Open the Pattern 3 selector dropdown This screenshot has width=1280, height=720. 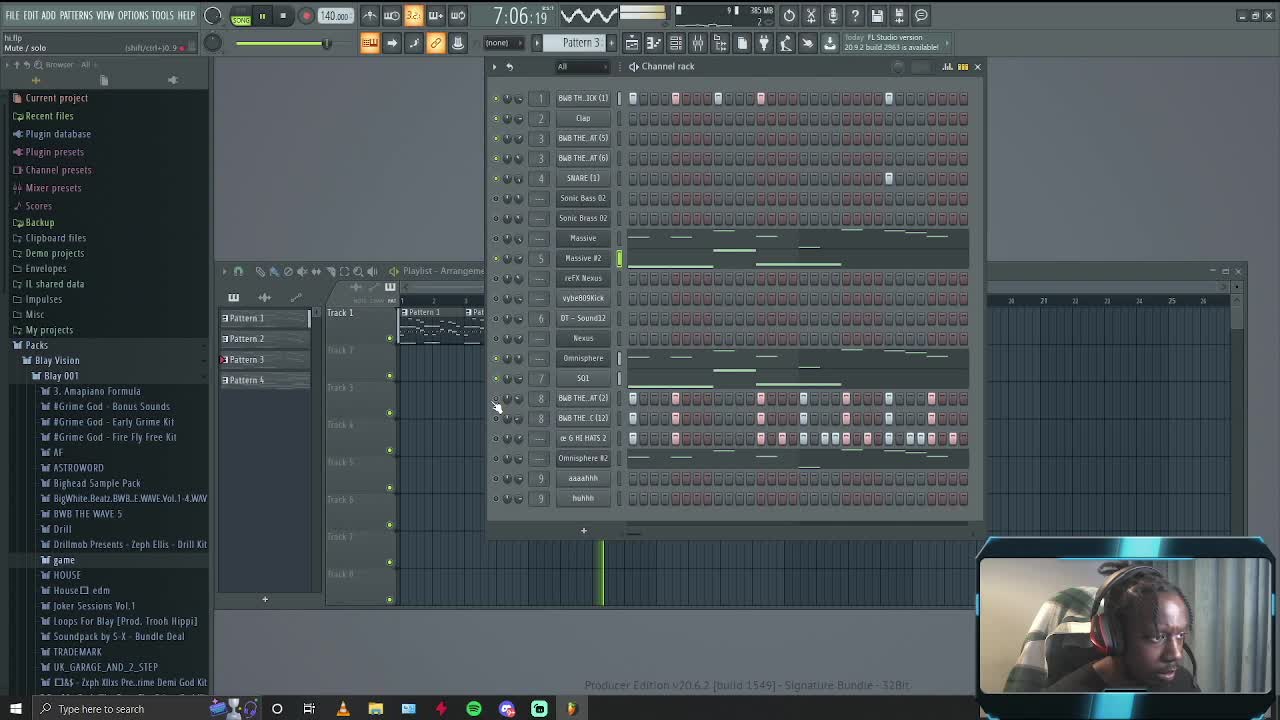click(580, 43)
